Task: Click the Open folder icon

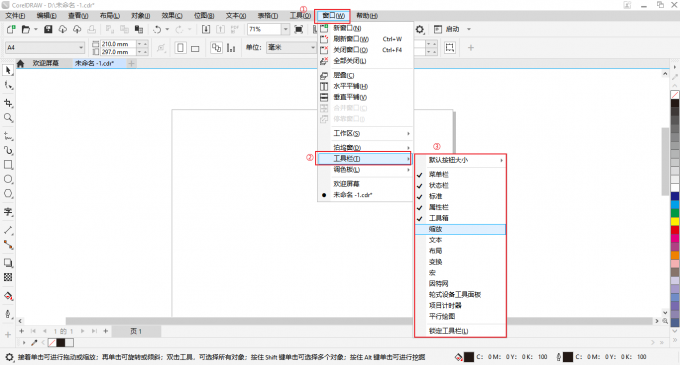Action: click(x=26, y=29)
